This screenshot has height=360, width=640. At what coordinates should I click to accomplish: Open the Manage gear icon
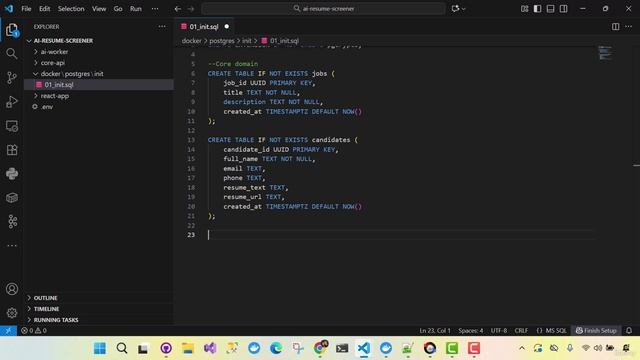click(12, 313)
